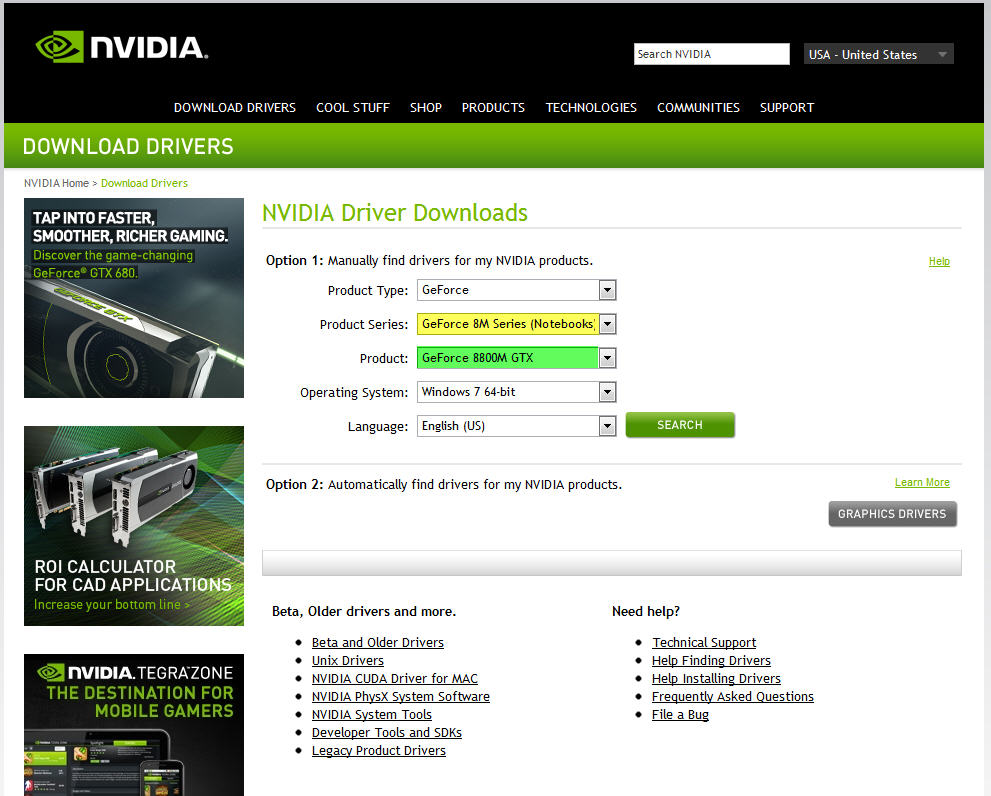
Task: Expand the Language dropdown
Action: [516, 426]
